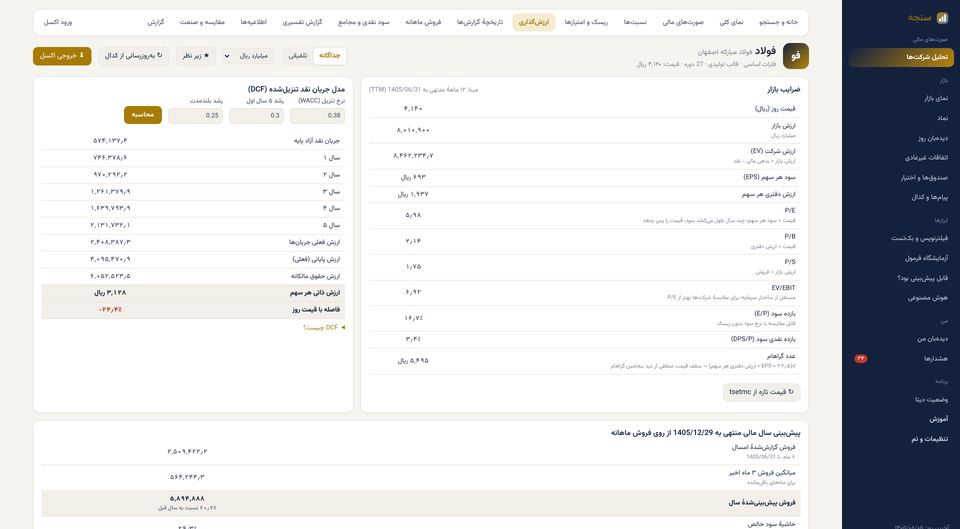Click the سنجه bar-chart logo icon
Viewport: 960px width, 529px height.
click(942, 18)
